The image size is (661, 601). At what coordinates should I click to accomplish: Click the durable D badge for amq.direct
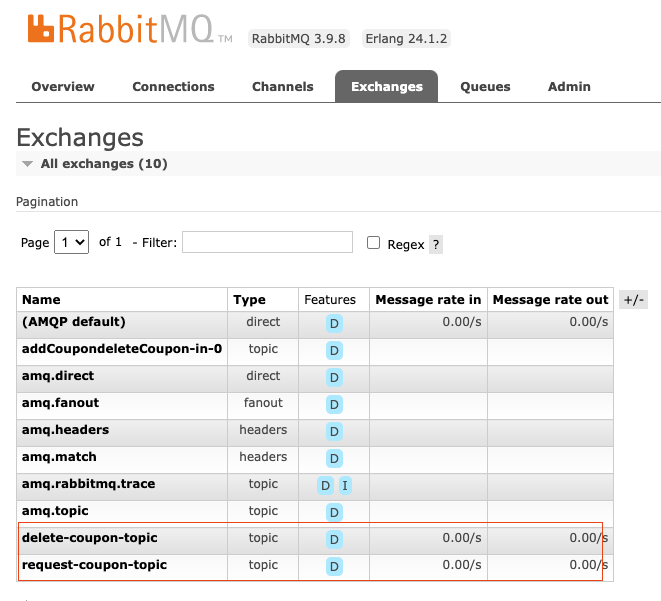pos(334,377)
